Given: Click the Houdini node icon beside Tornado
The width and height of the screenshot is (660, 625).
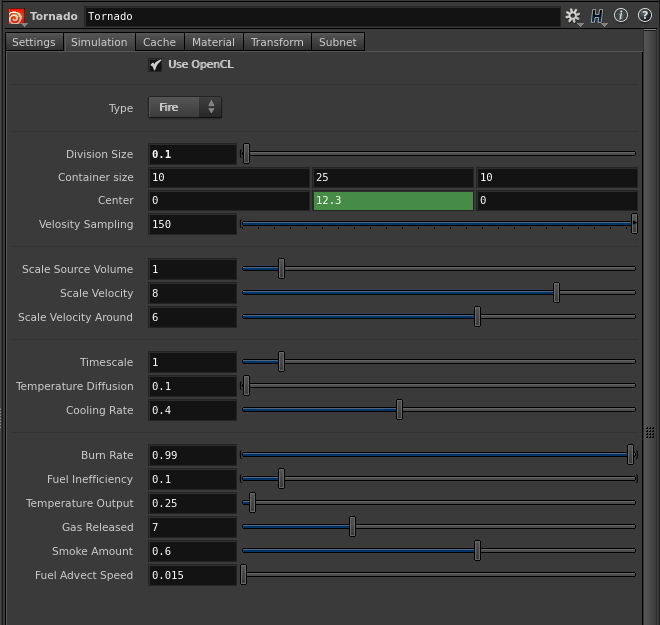Looking at the screenshot, I should tap(15, 16).
